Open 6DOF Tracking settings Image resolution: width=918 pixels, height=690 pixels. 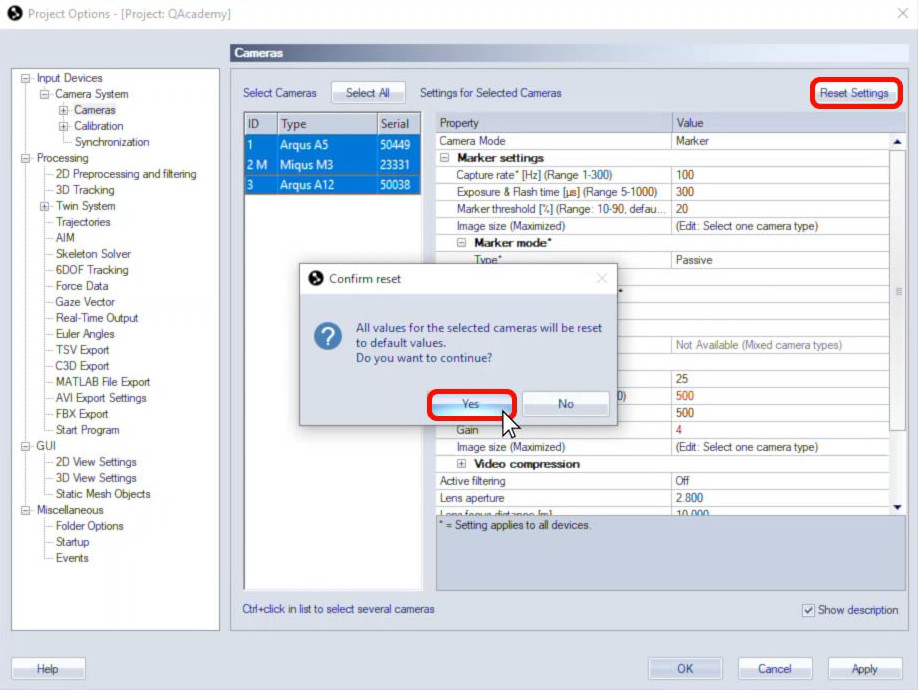(92, 270)
